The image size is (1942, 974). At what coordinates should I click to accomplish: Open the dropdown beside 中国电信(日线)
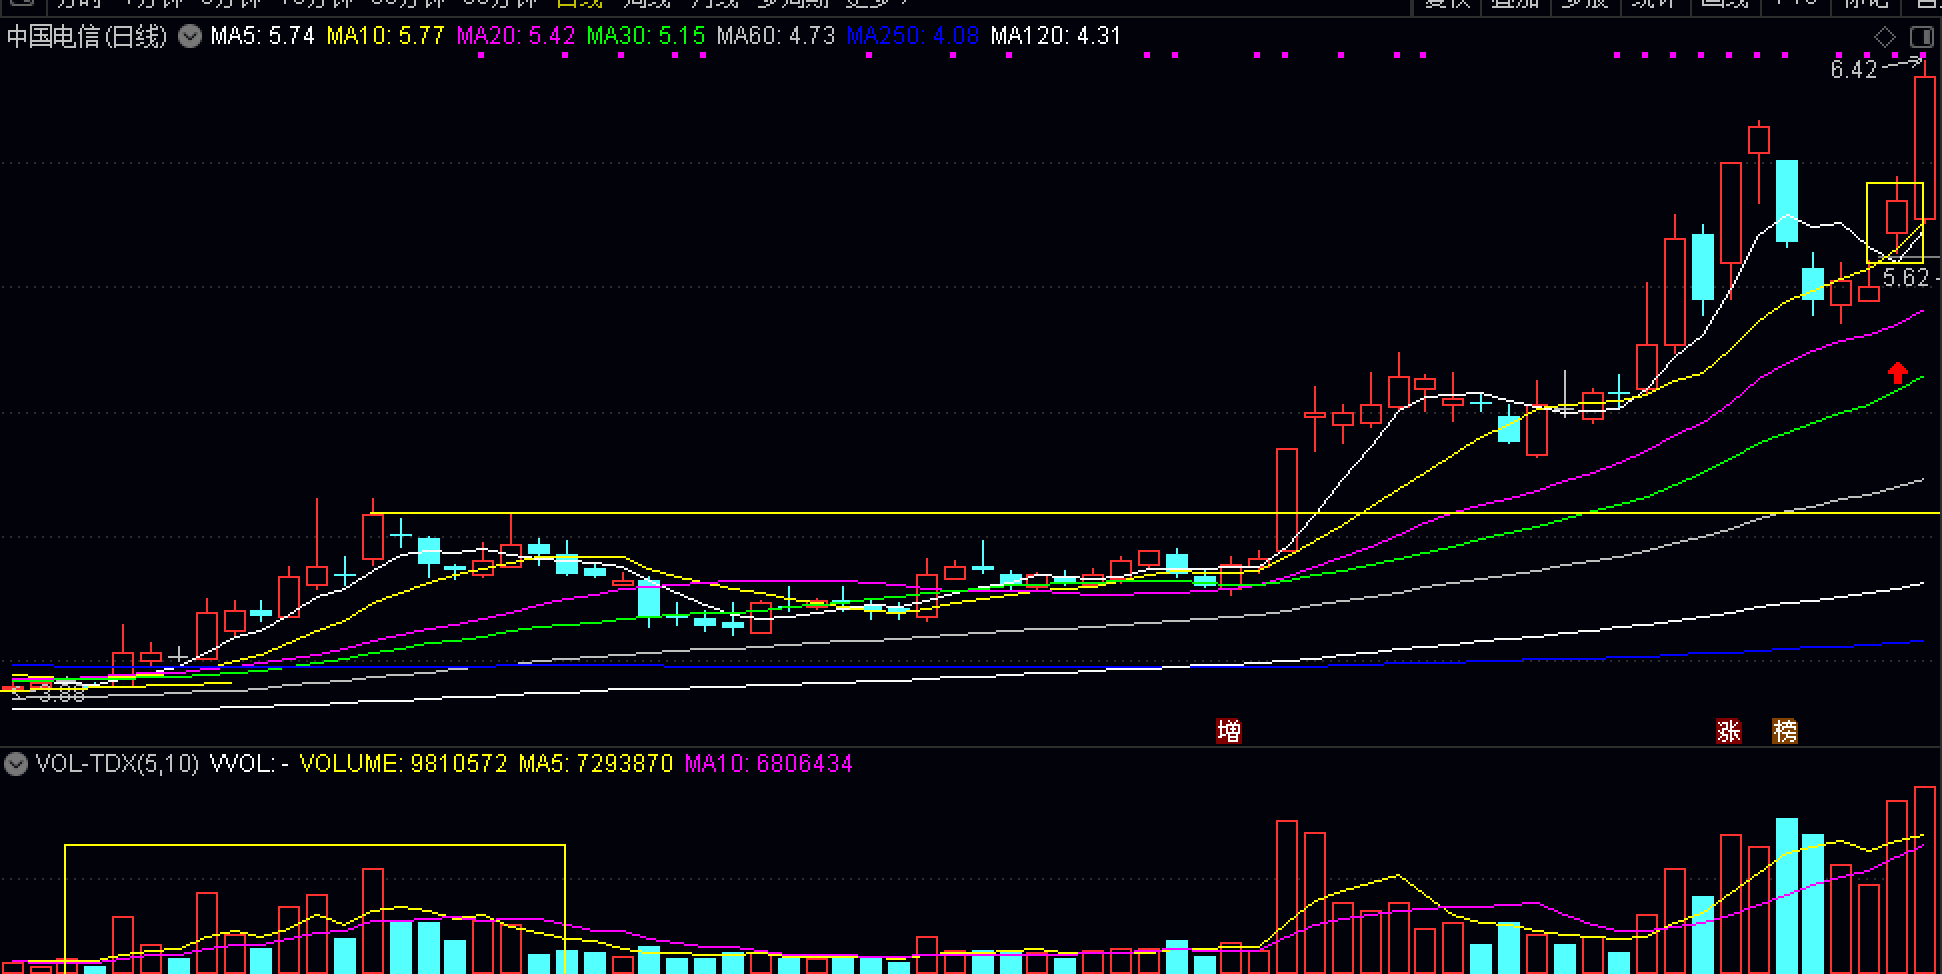tap(189, 37)
